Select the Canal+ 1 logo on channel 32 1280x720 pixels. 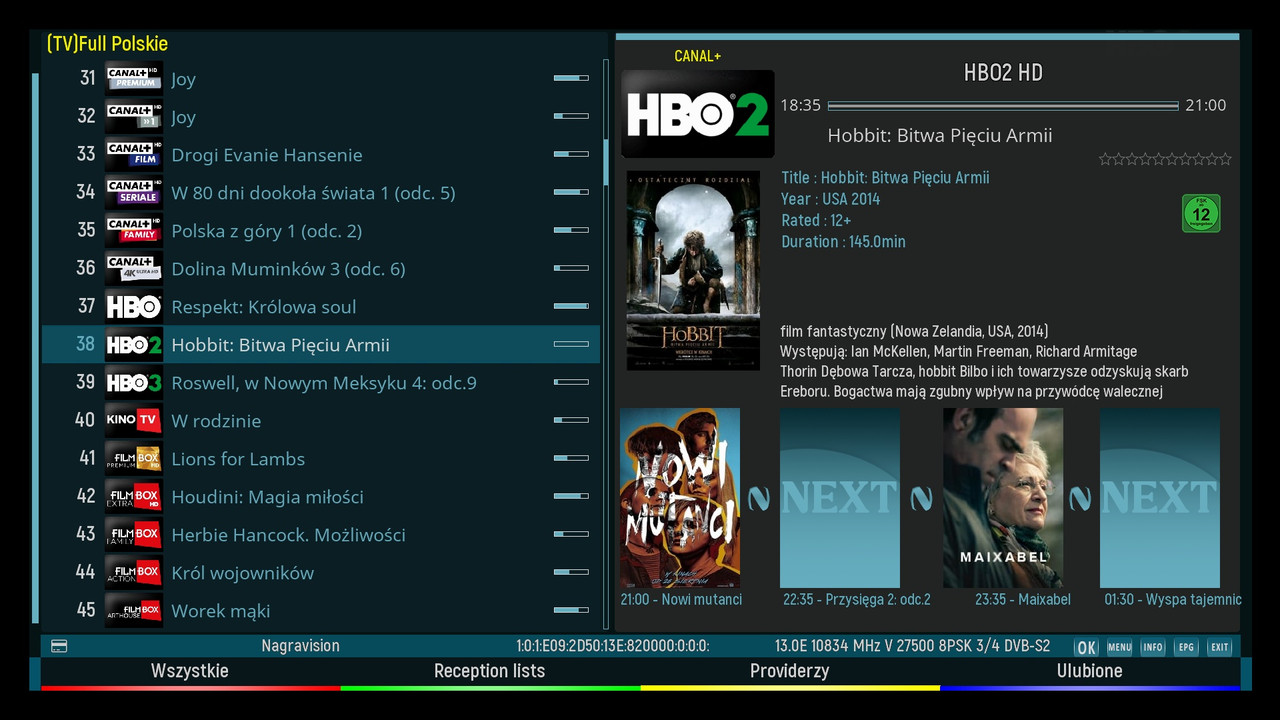point(134,116)
